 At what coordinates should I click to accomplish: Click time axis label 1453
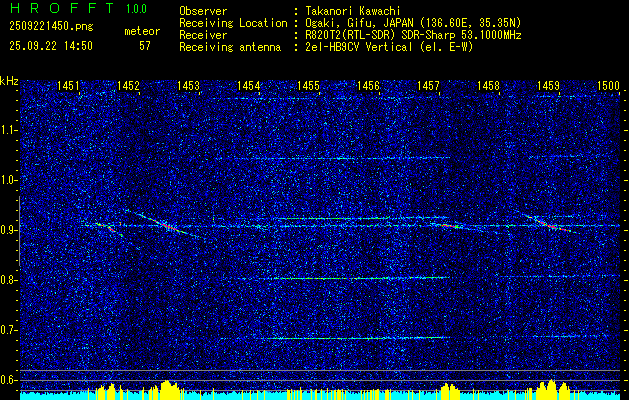pyautogui.click(x=189, y=85)
